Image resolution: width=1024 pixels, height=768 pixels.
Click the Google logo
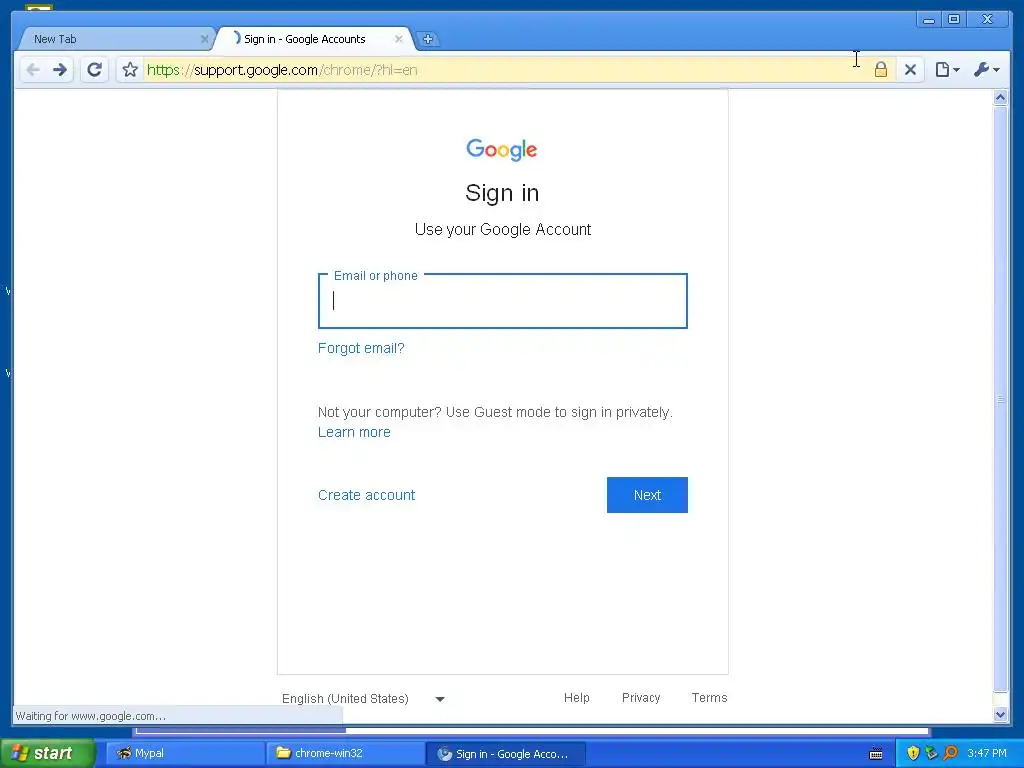(502, 150)
